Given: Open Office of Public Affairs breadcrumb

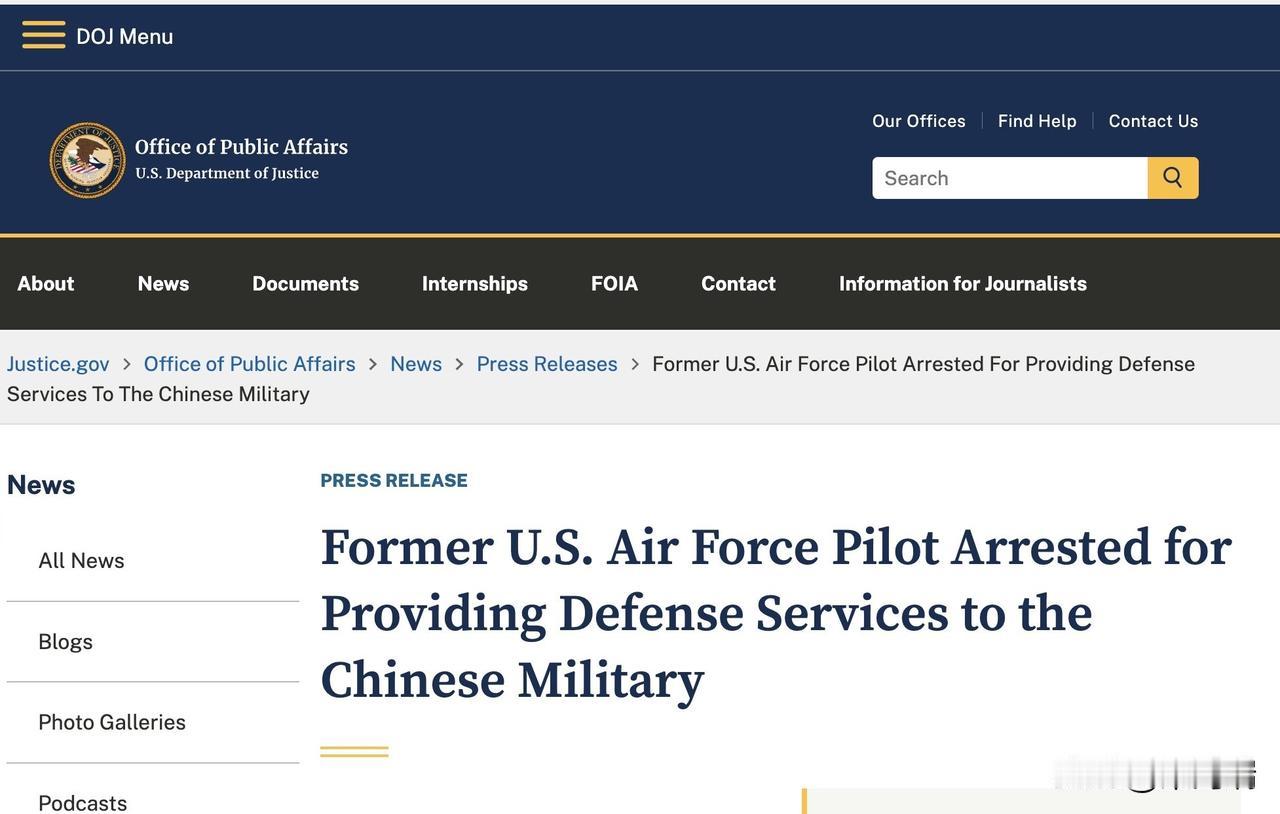Looking at the screenshot, I should (249, 364).
